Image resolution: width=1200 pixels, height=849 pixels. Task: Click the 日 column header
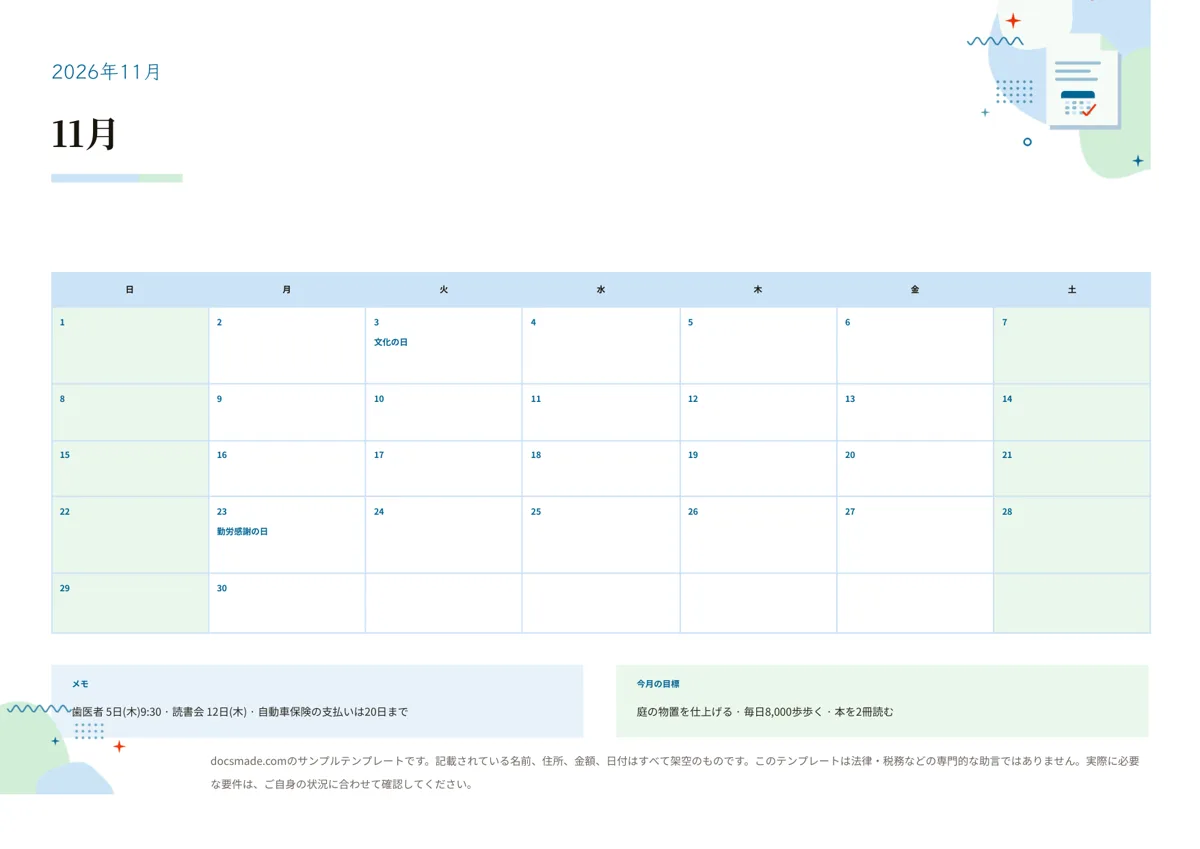[130, 290]
